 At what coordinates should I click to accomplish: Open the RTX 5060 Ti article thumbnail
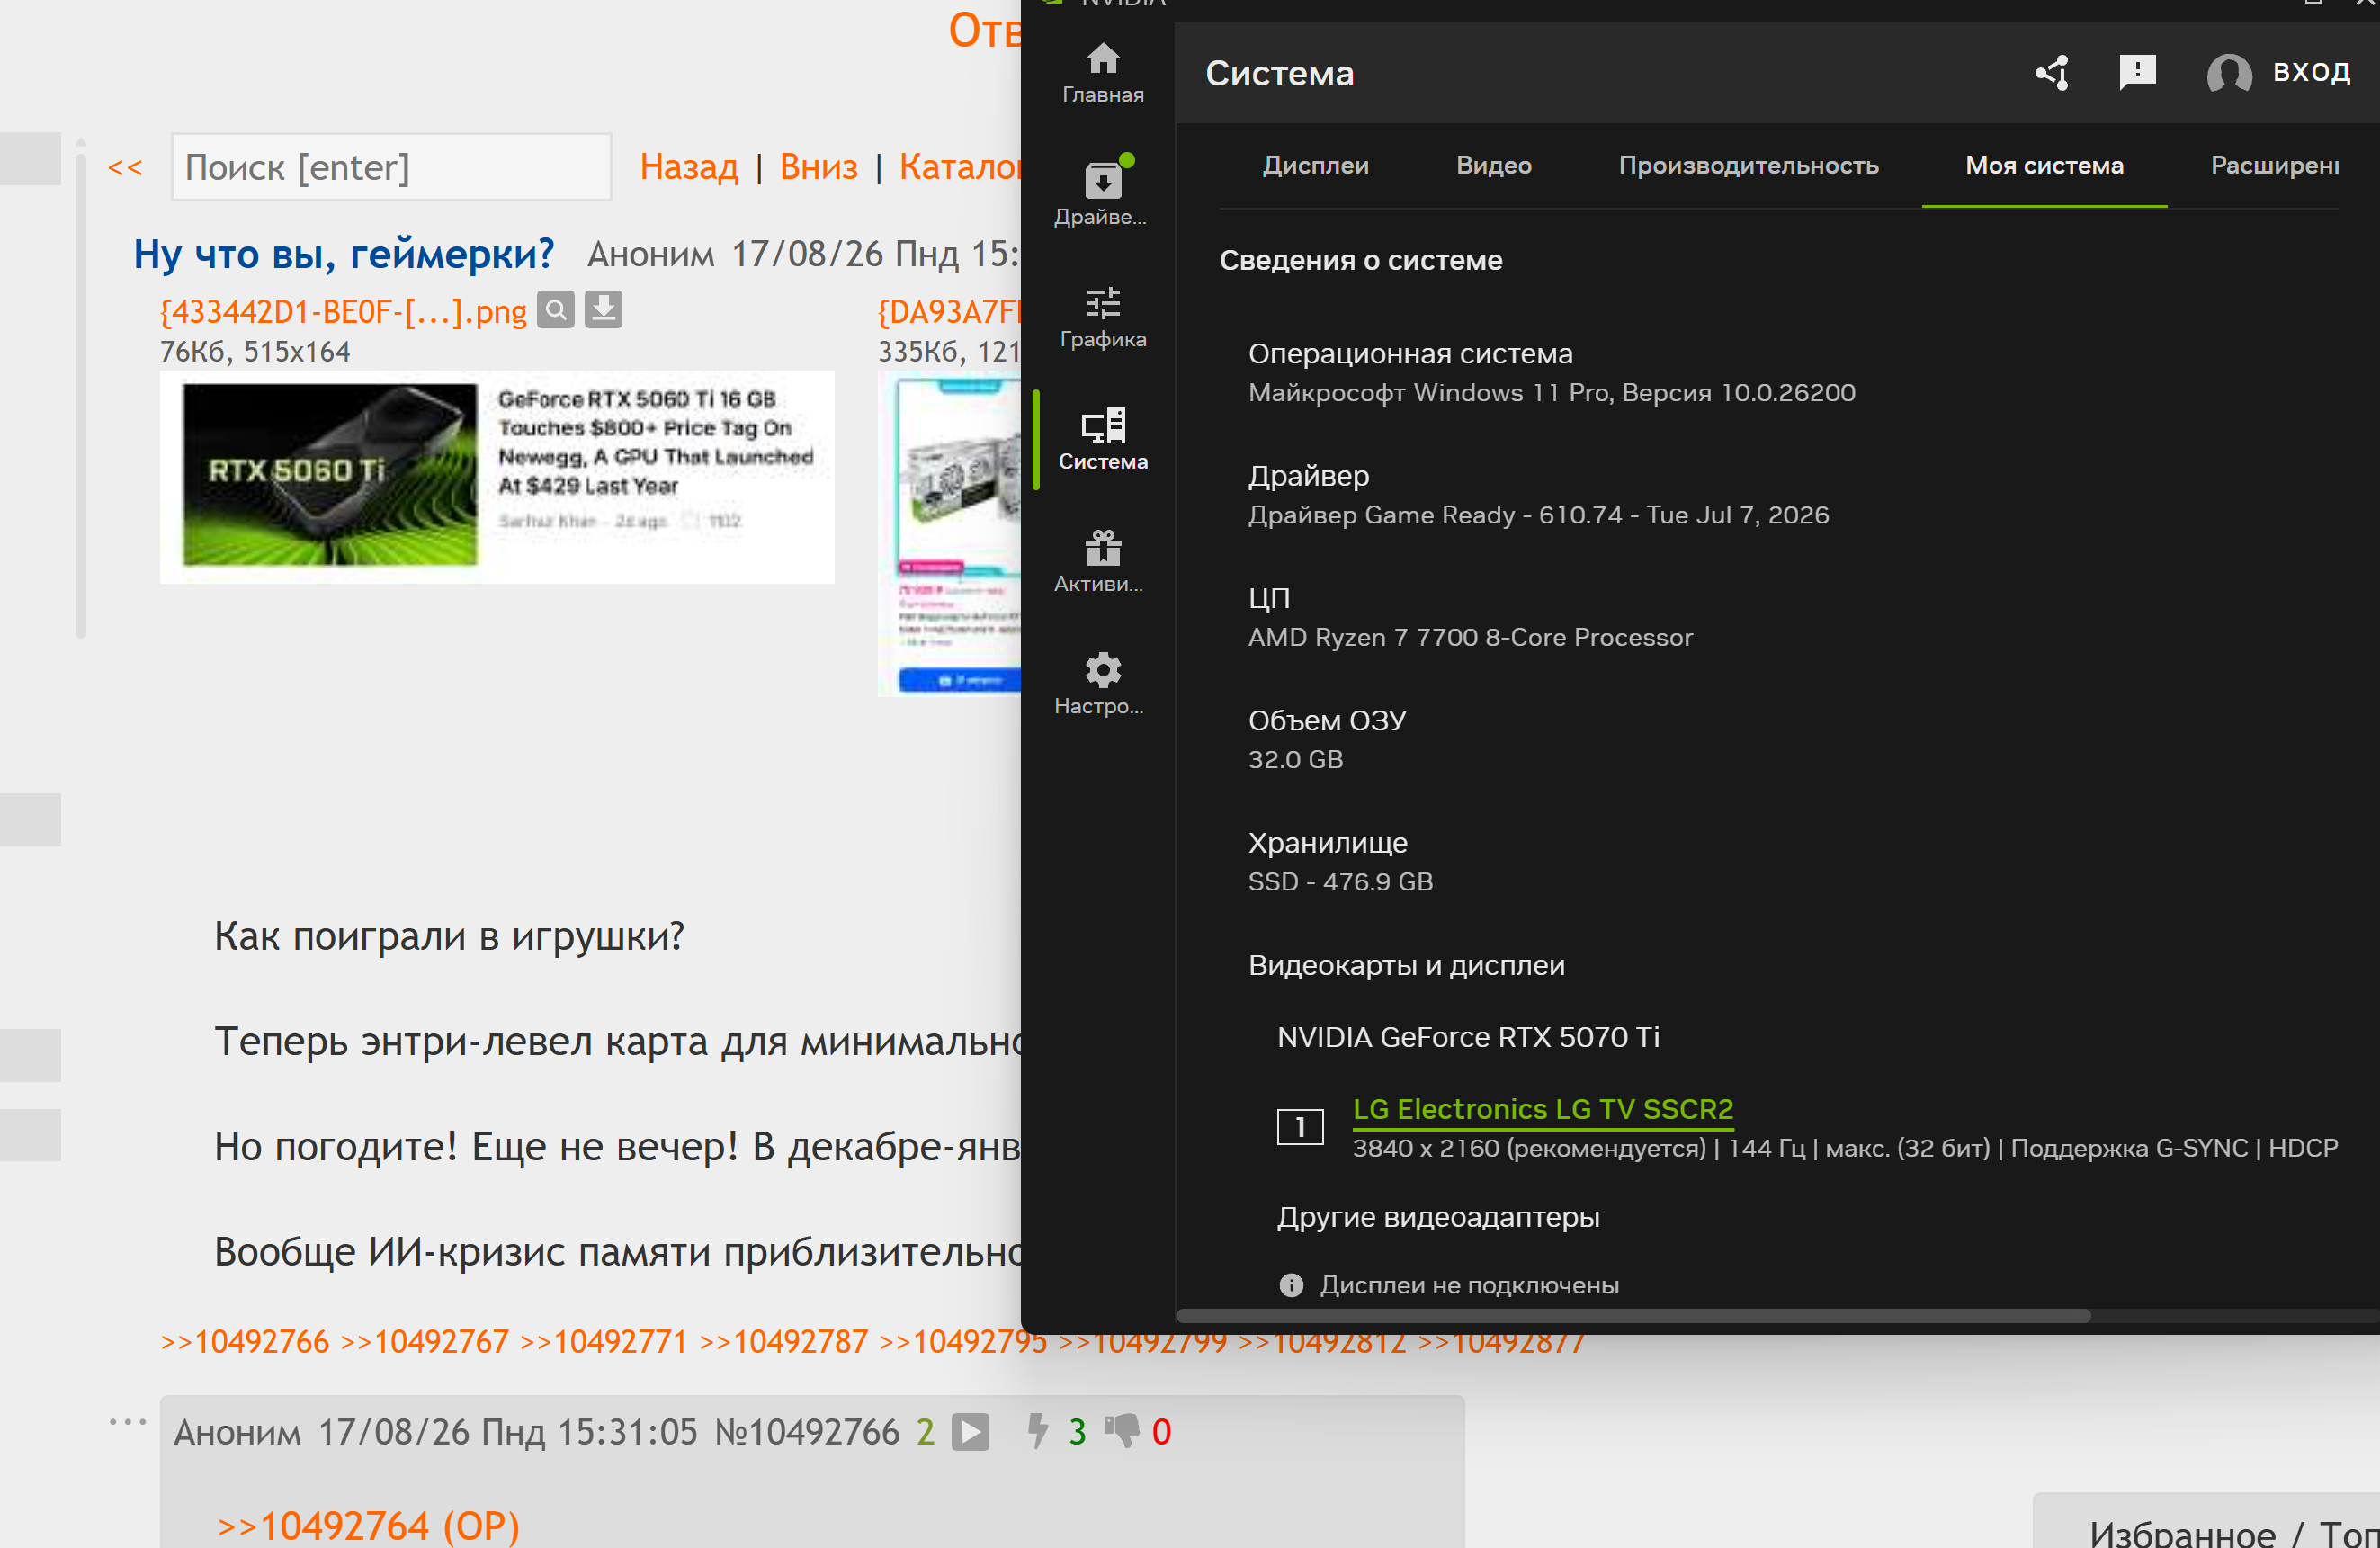[496, 477]
